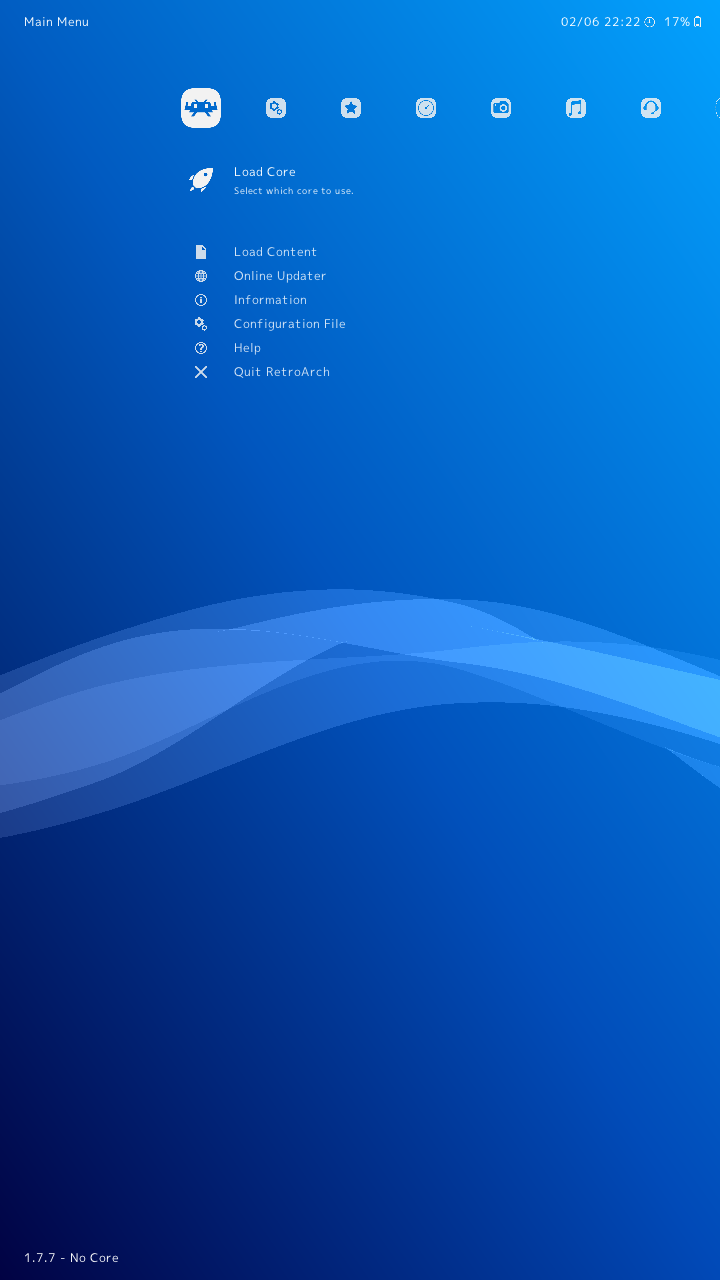
Task: Click the rocket icon beside Load Core
Action: click(x=201, y=180)
